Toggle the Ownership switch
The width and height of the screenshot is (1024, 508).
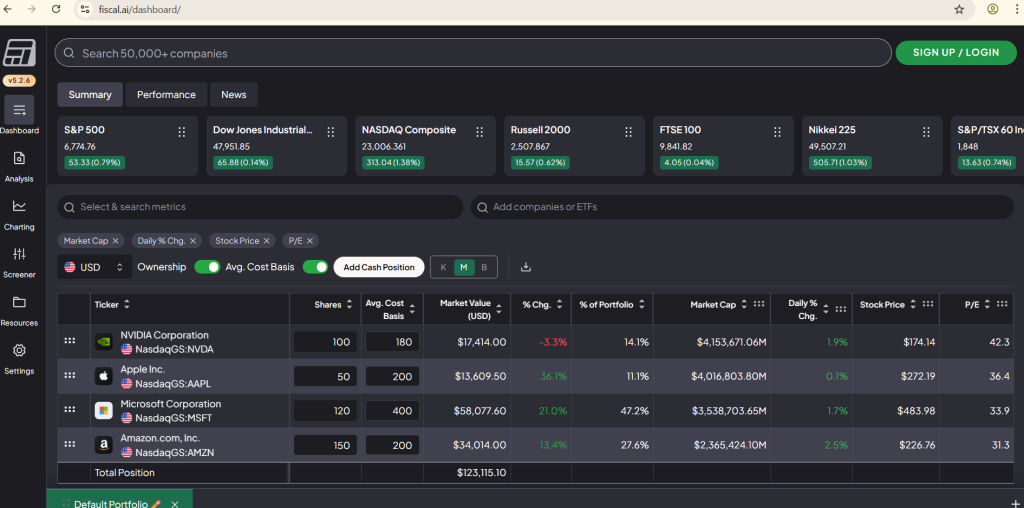coord(207,267)
